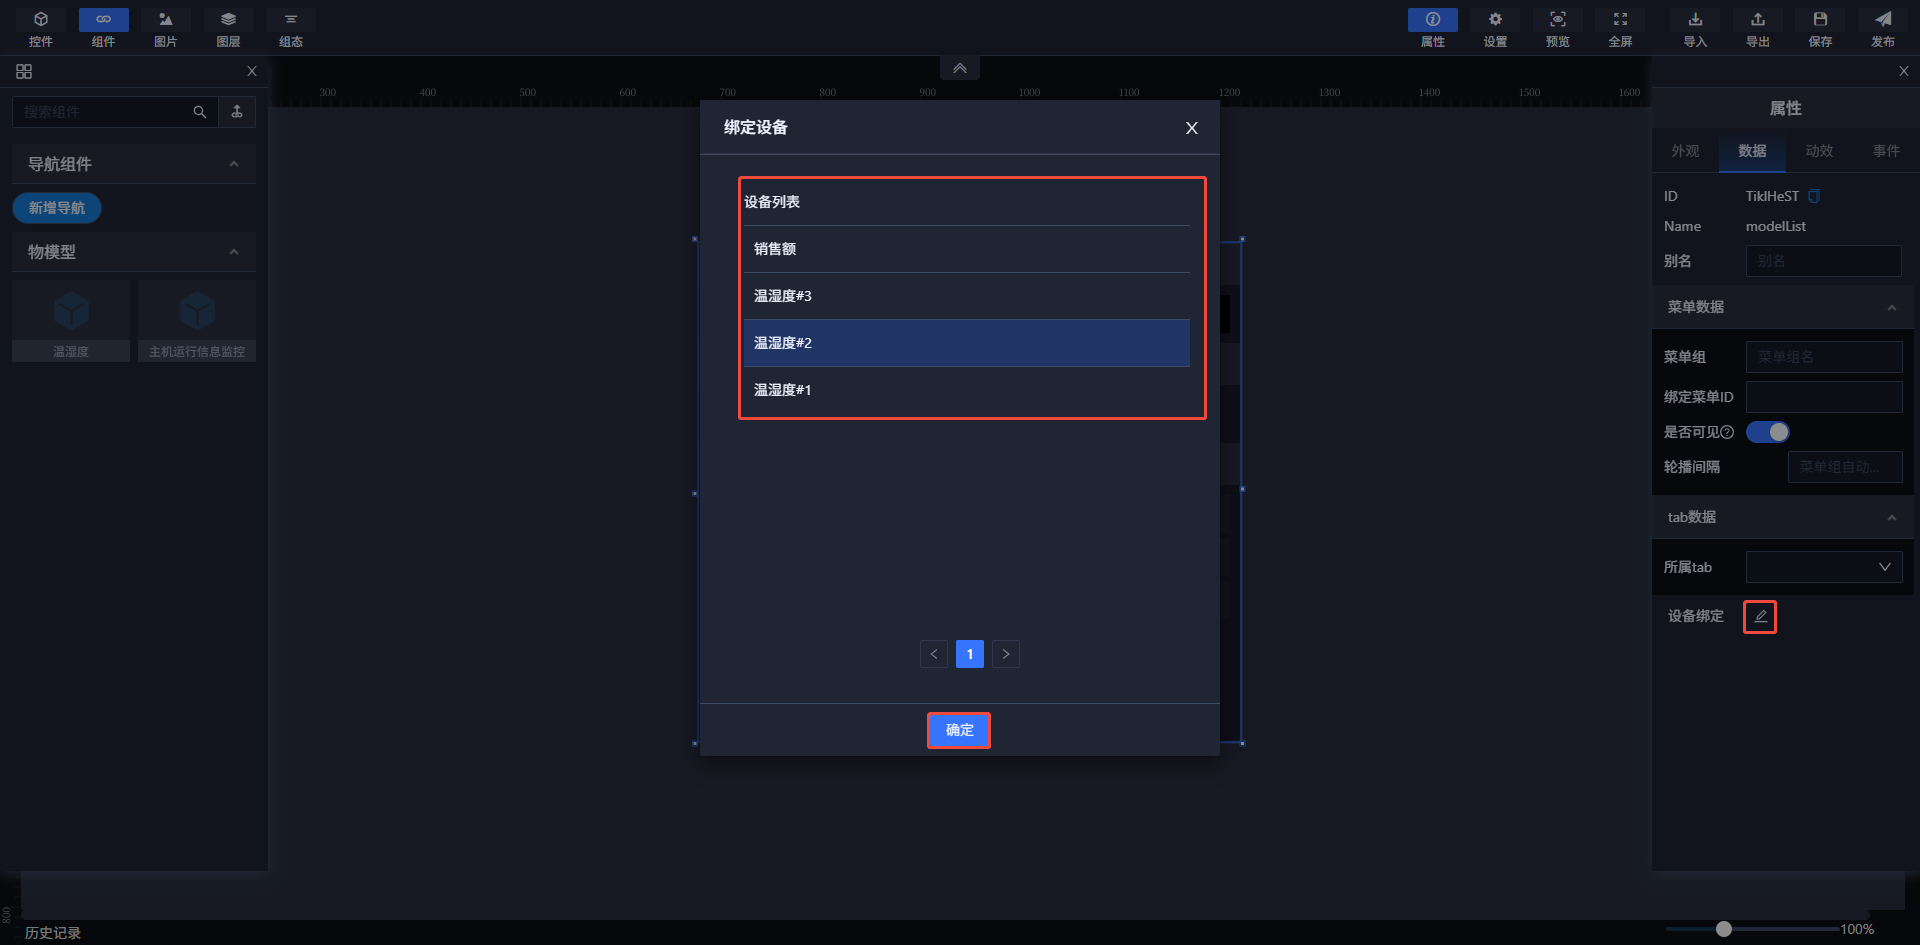Click the help icon next to 是否可见

1727,432
